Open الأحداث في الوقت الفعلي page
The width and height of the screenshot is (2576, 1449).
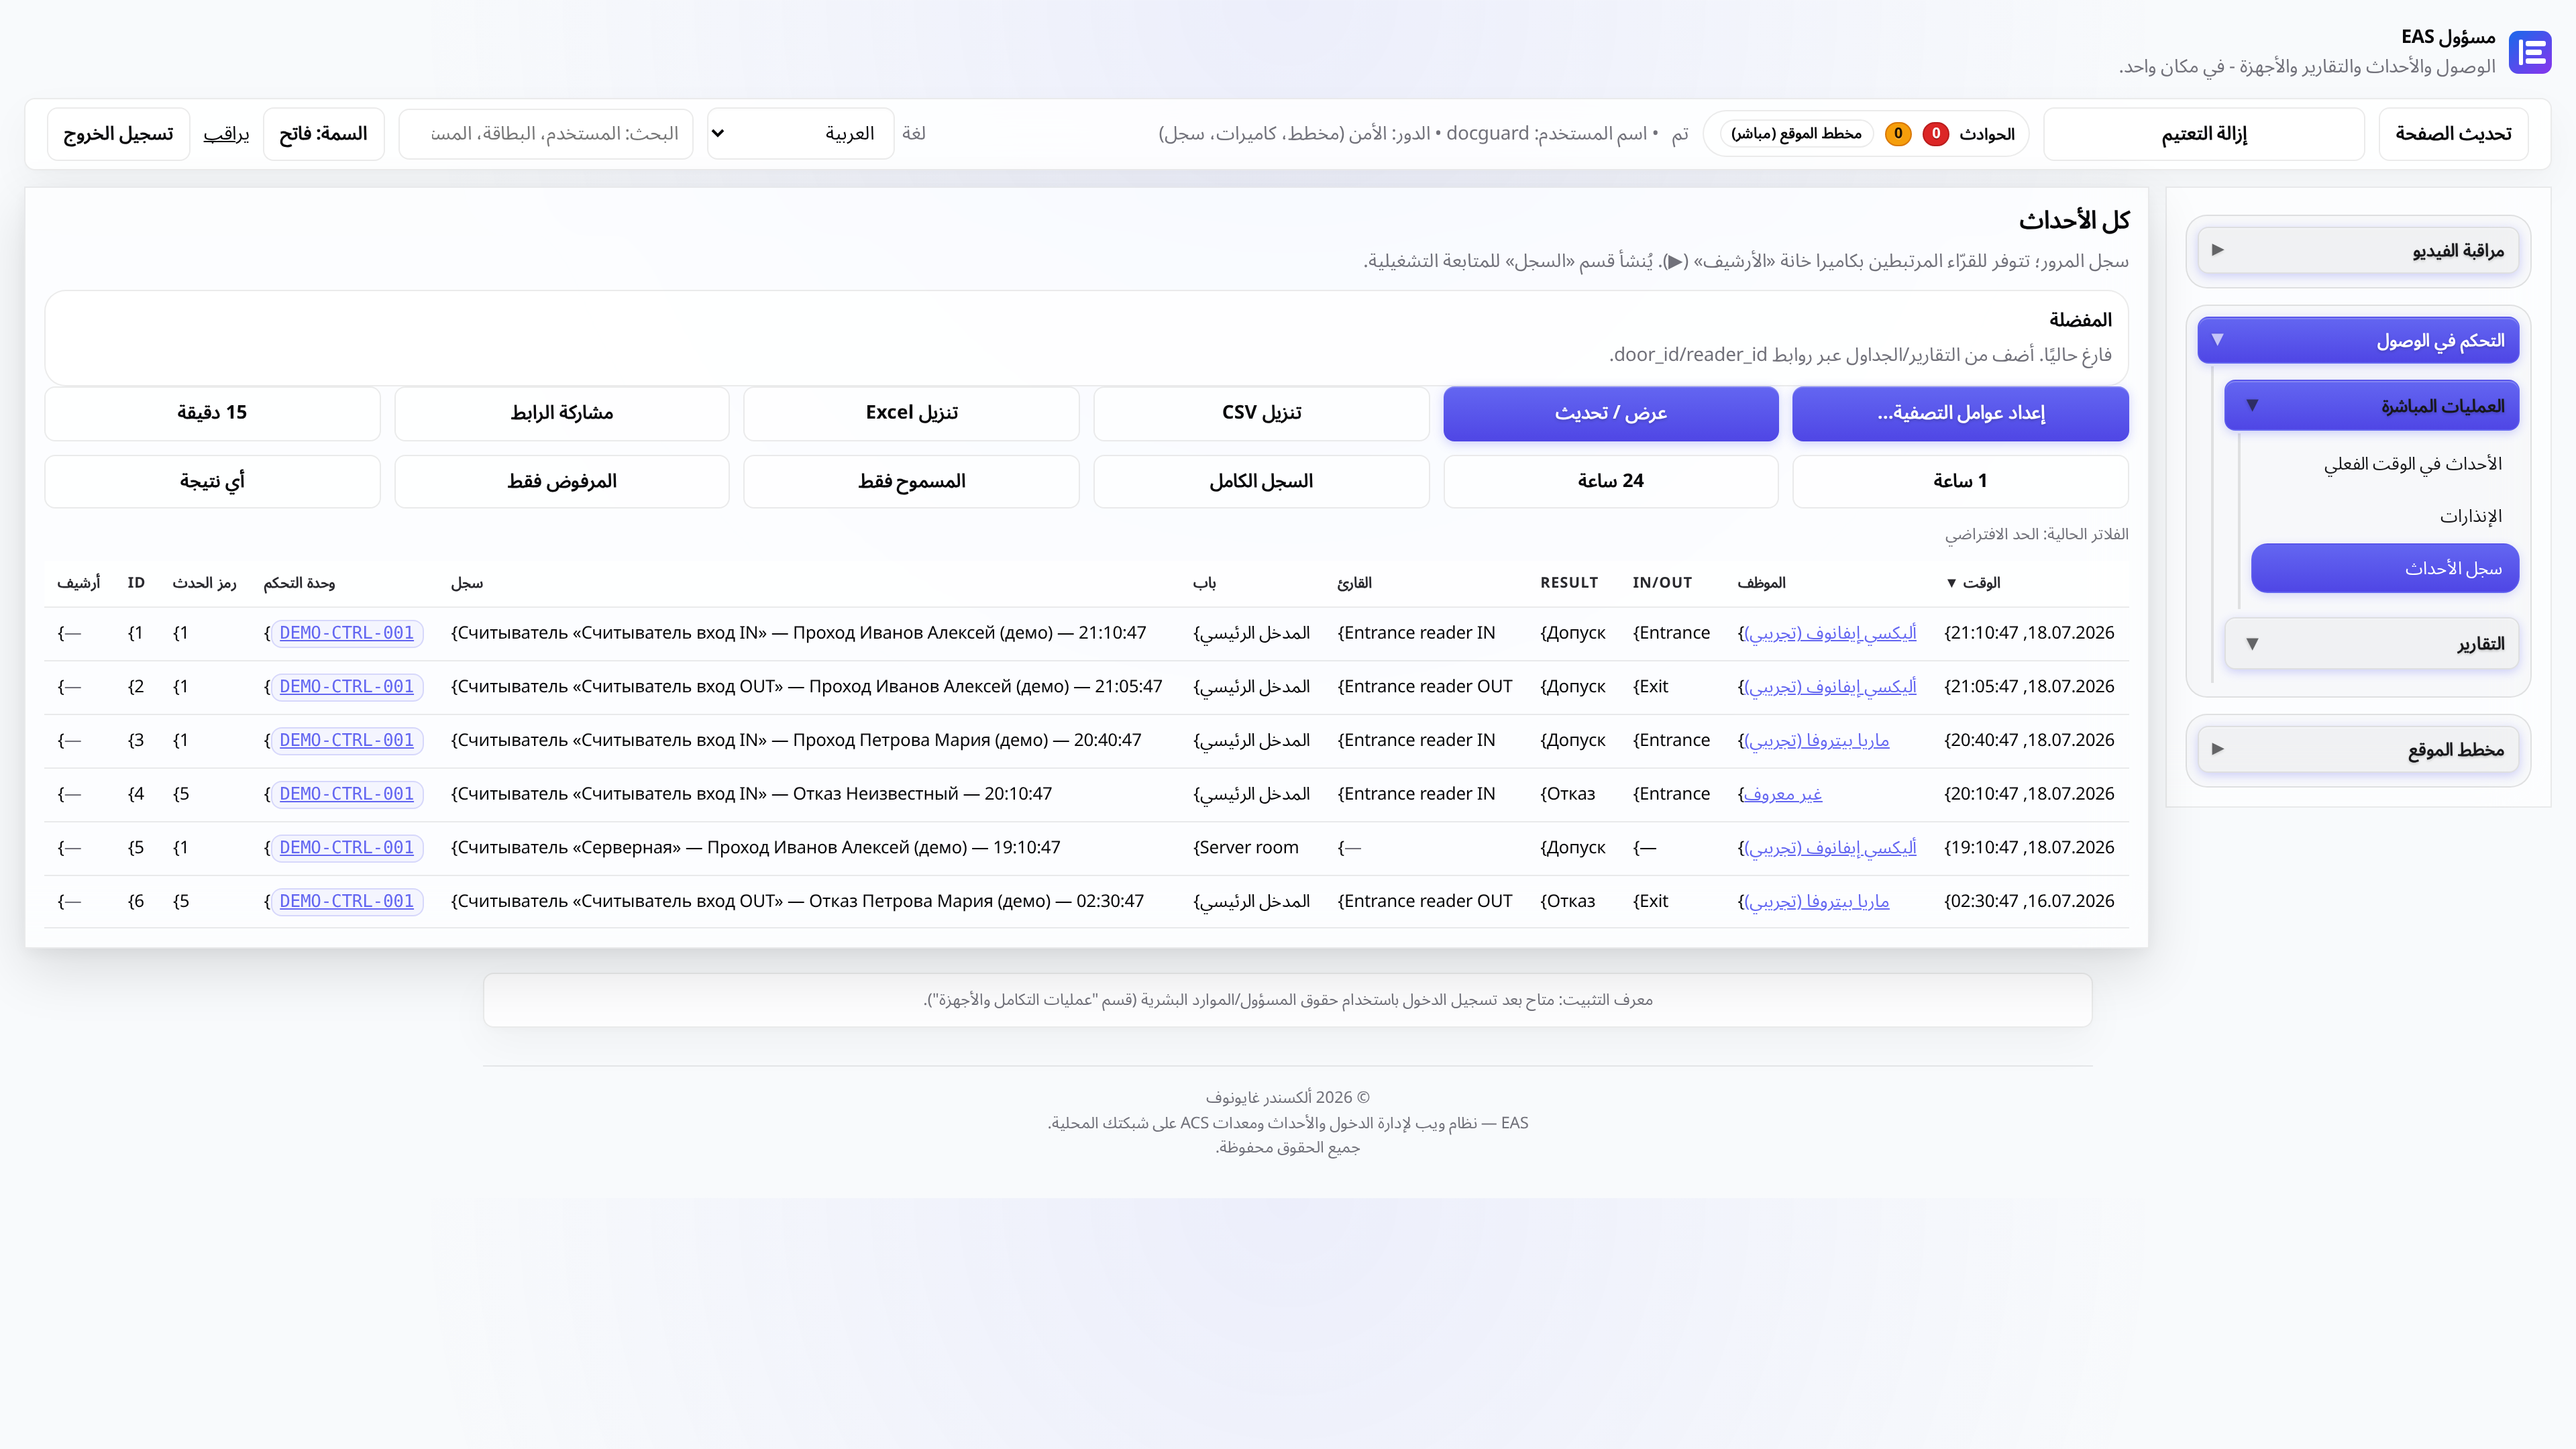(2412, 463)
